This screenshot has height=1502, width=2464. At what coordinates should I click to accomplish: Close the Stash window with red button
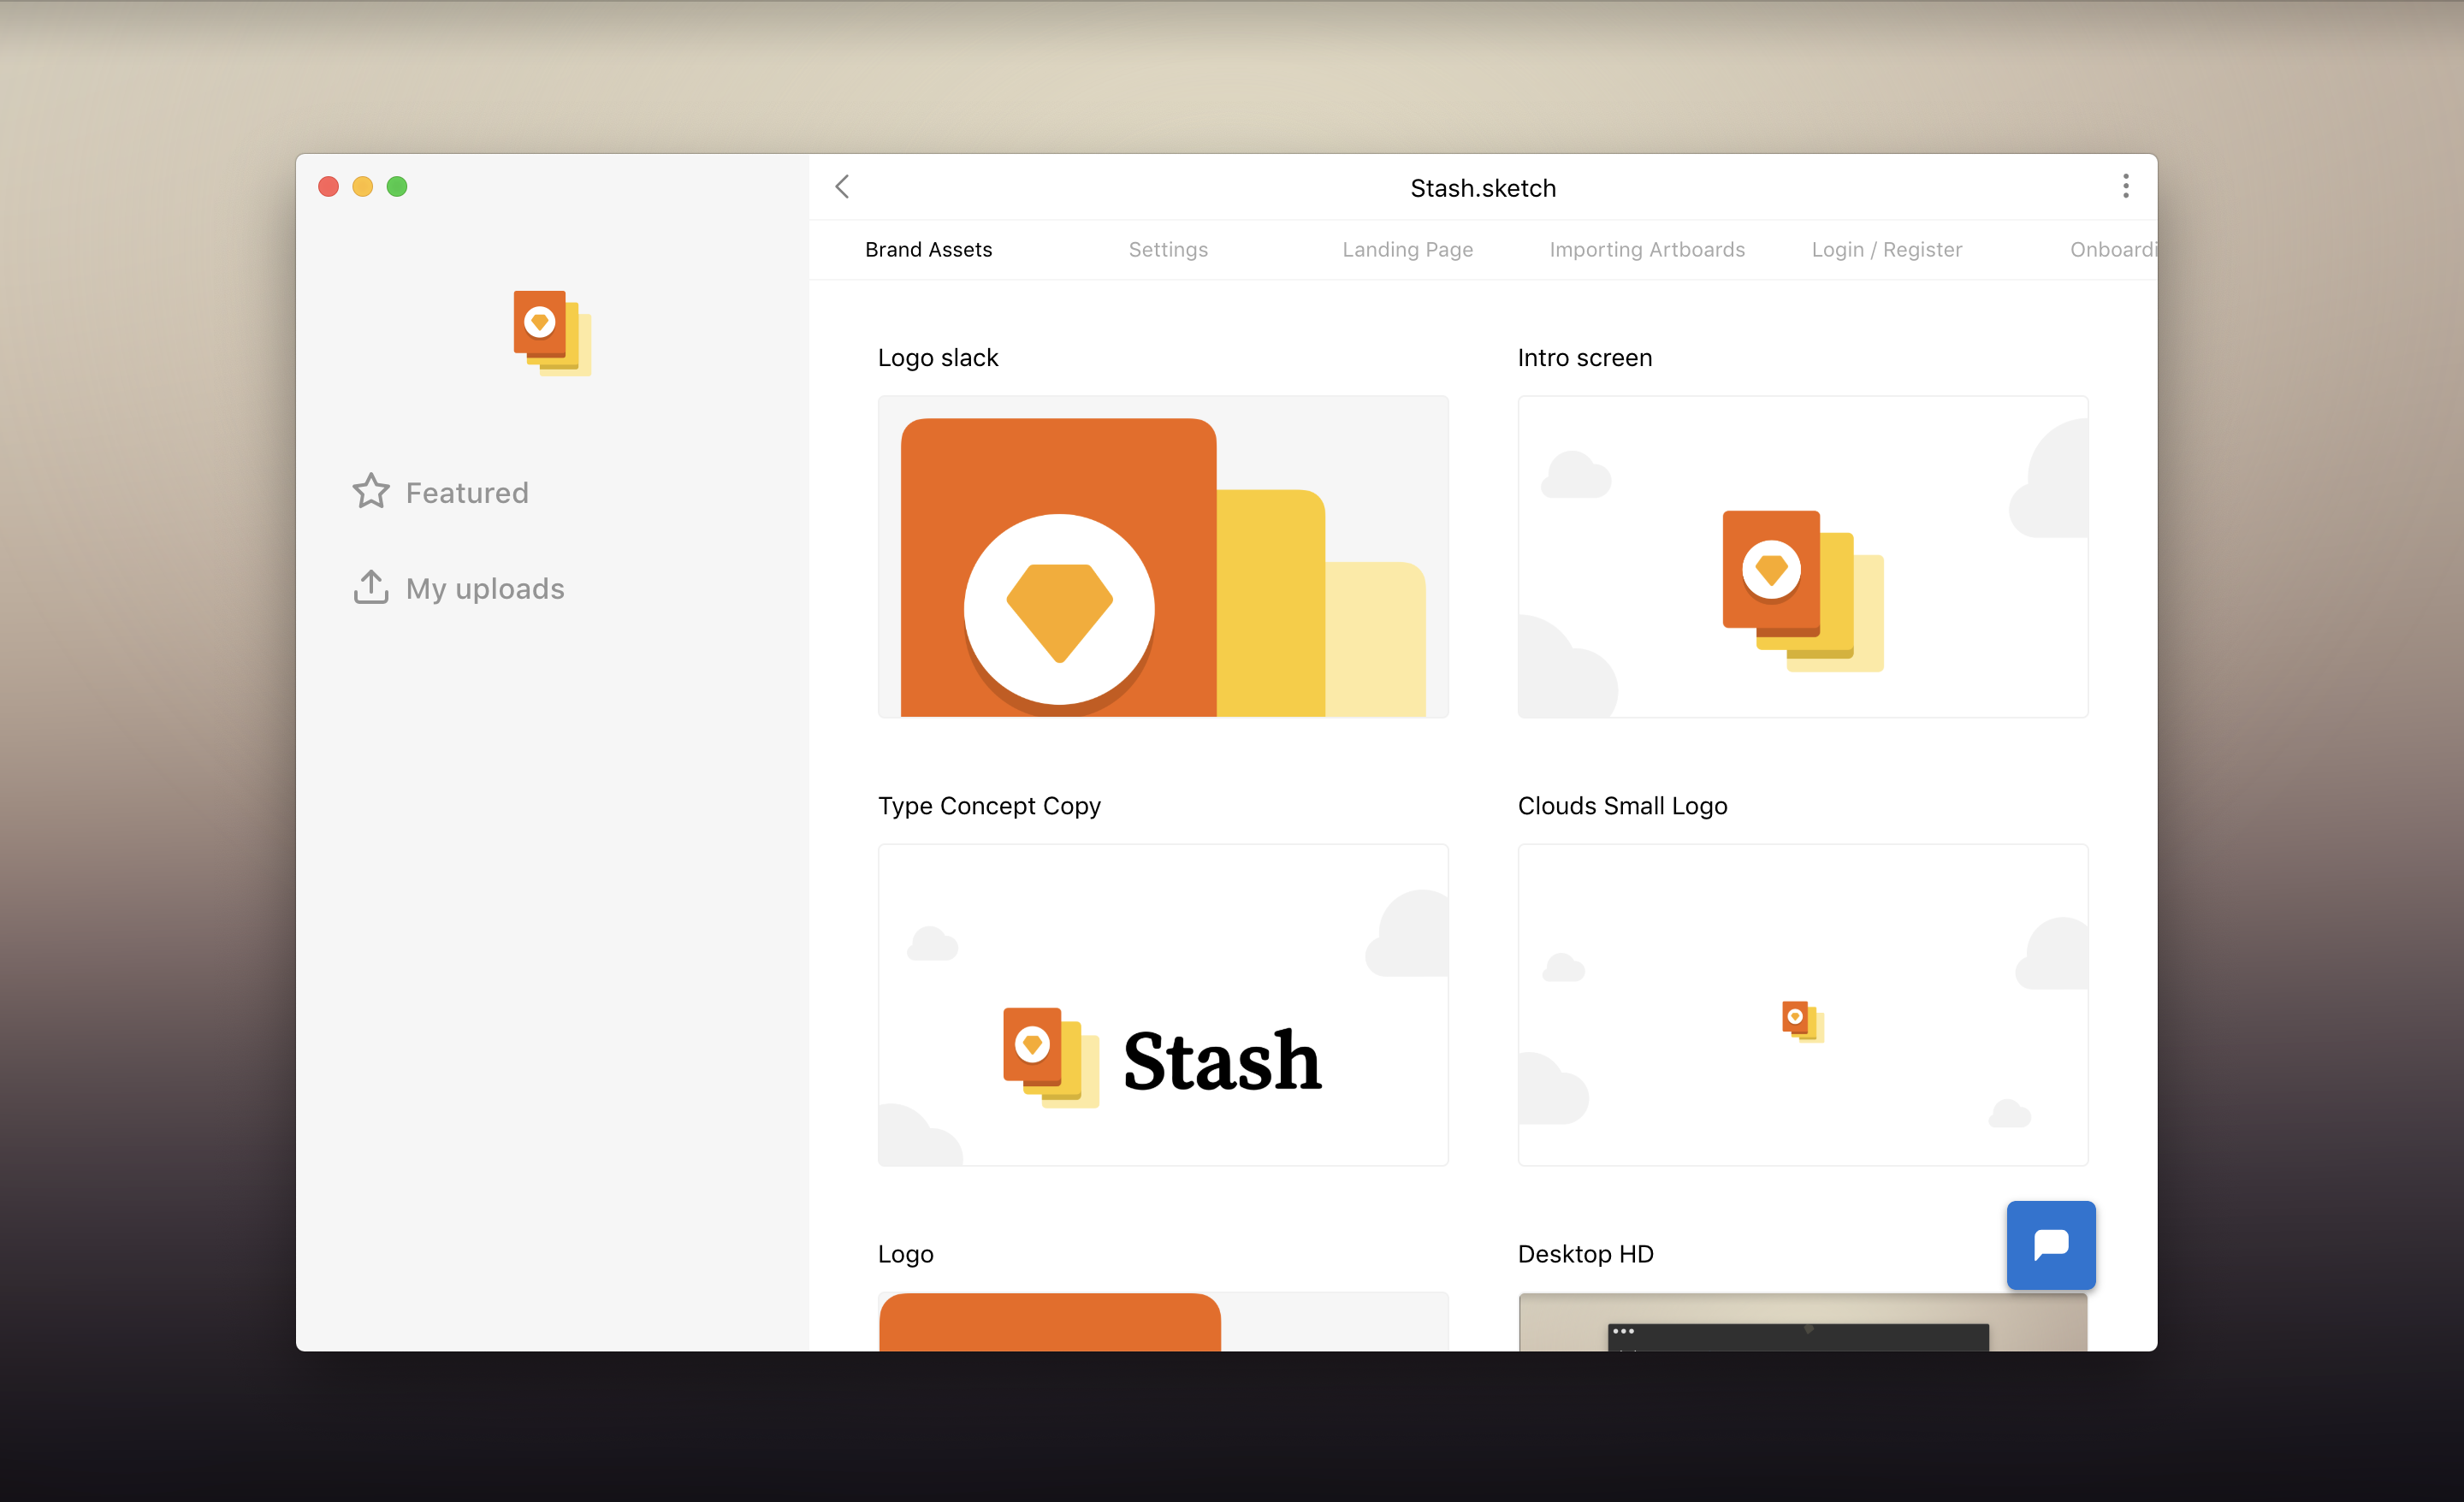tap(328, 187)
